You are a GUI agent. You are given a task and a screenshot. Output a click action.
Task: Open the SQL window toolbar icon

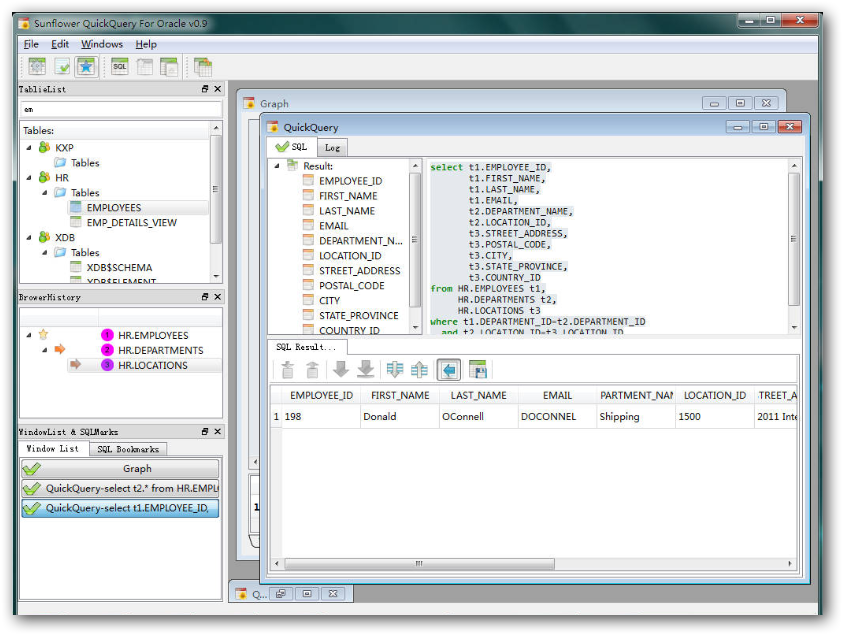click(x=119, y=67)
